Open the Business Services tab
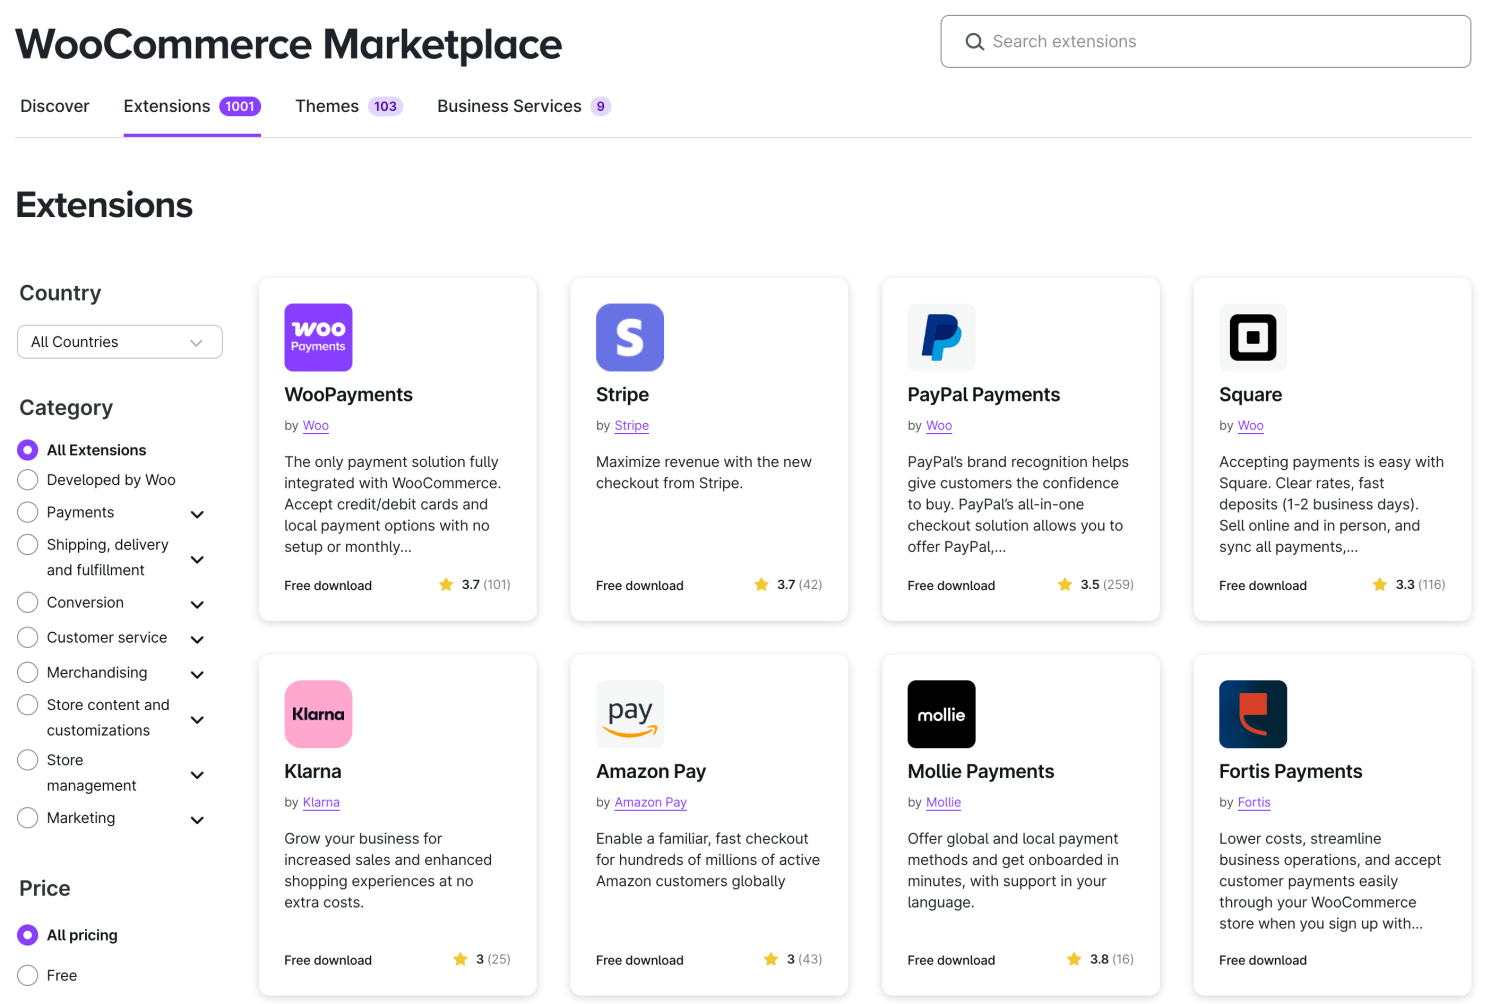Image resolution: width=1499 pixels, height=1004 pixels. click(x=510, y=106)
